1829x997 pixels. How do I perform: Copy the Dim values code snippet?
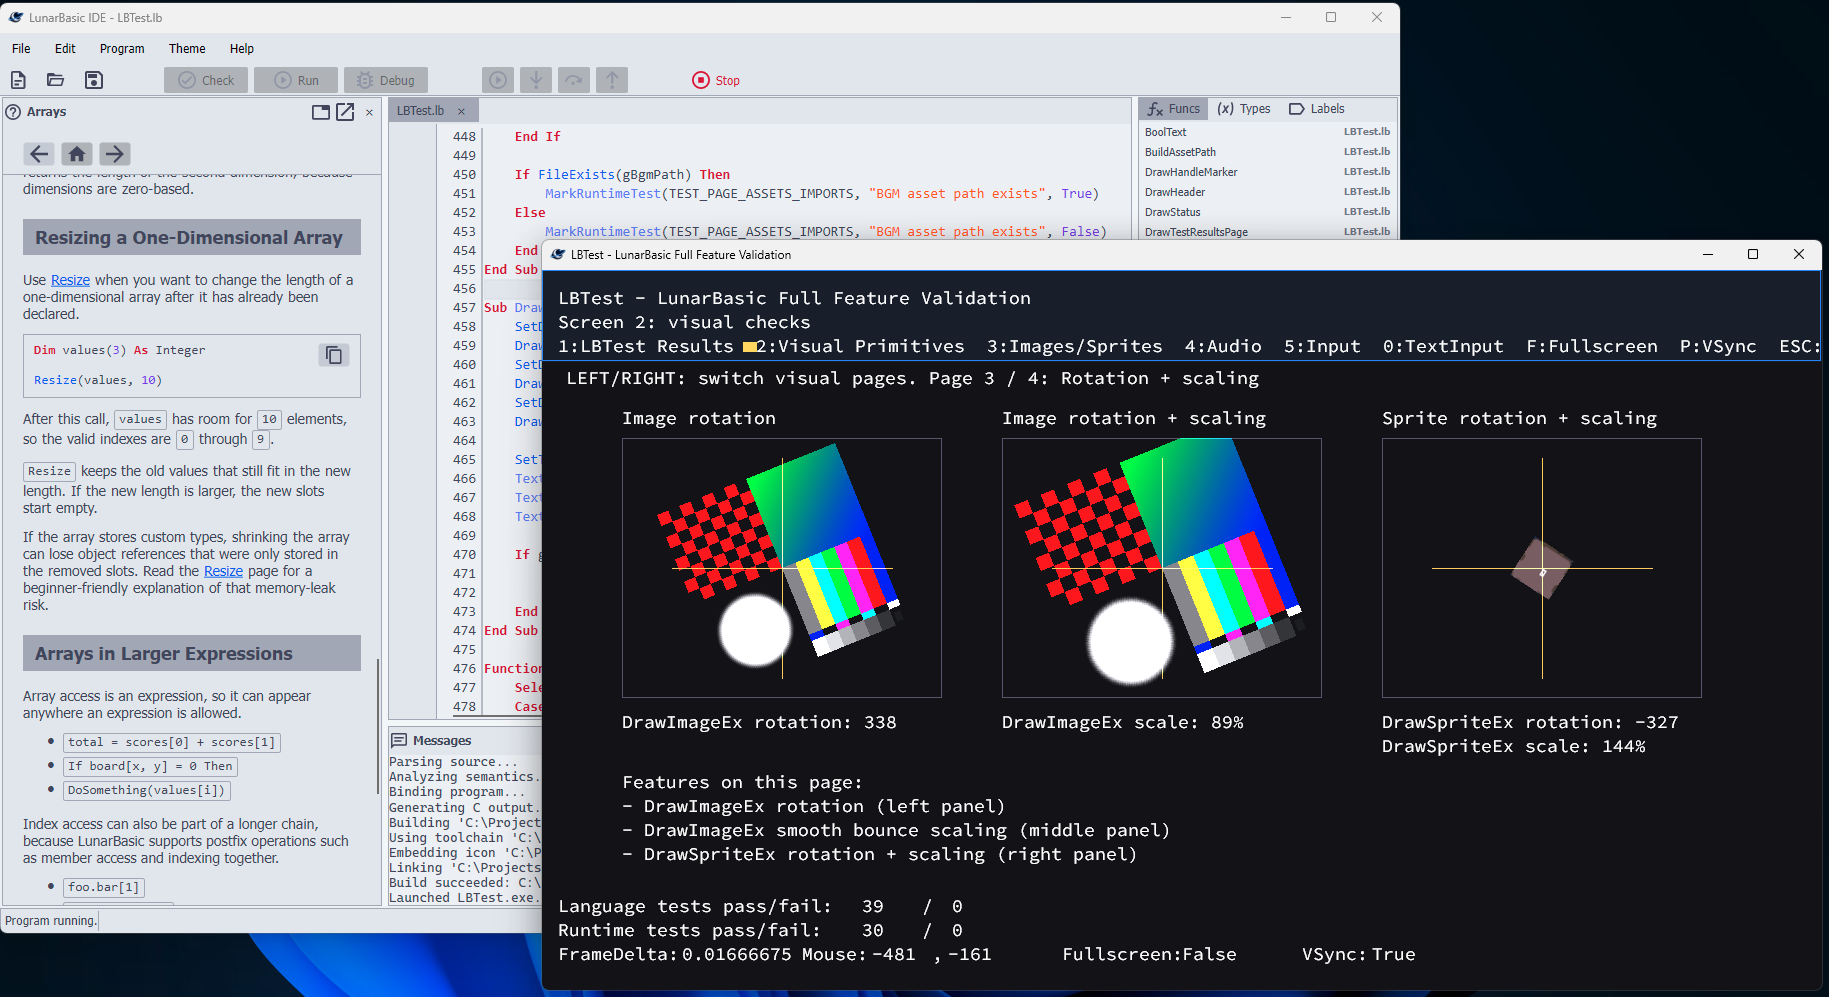(334, 354)
